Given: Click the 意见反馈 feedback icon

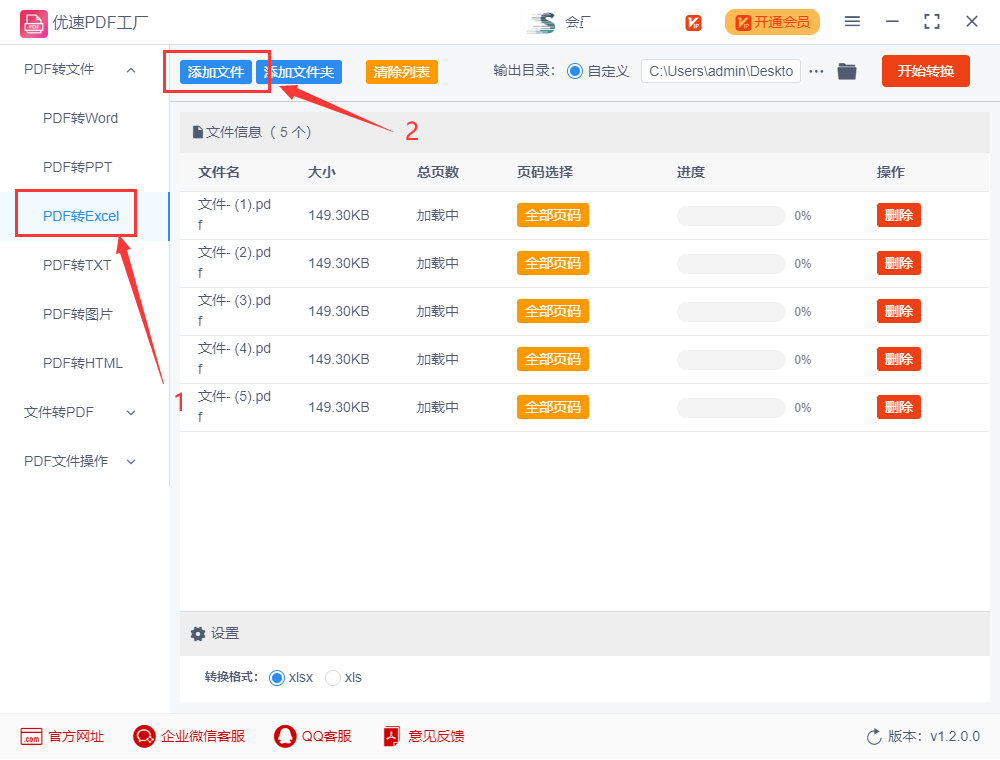Looking at the screenshot, I should (x=392, y=736).
